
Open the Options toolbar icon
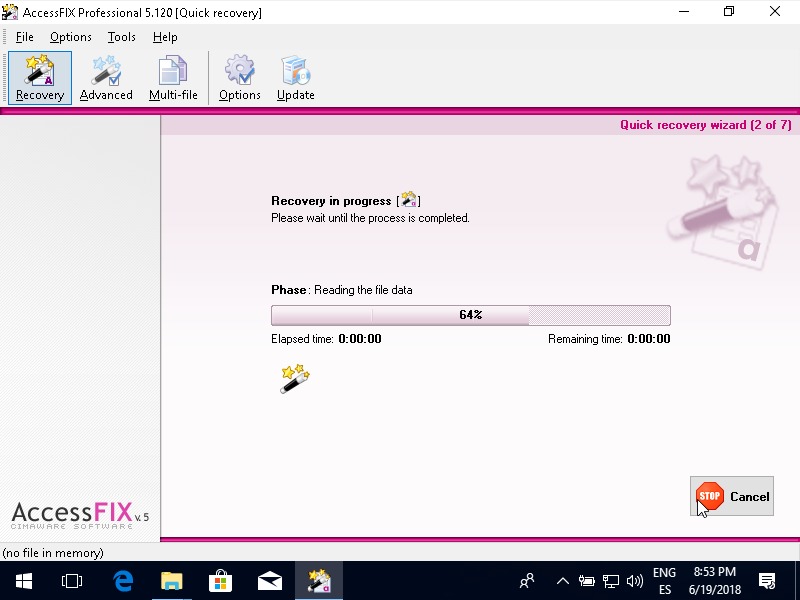point(240,78)
